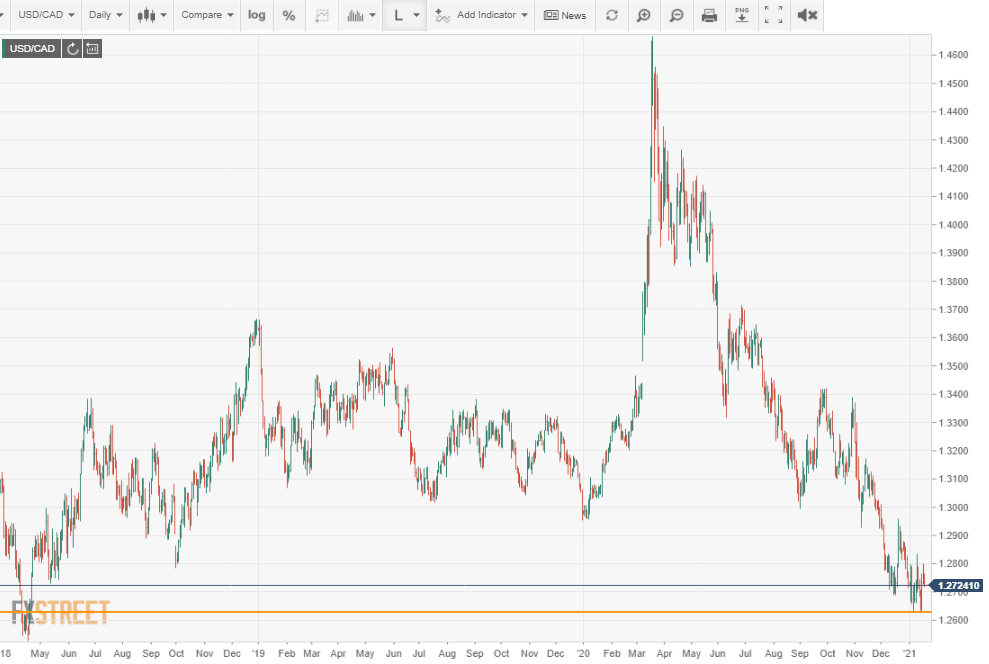
Task: Zoom in on the chart
Action: click(644, 15)
